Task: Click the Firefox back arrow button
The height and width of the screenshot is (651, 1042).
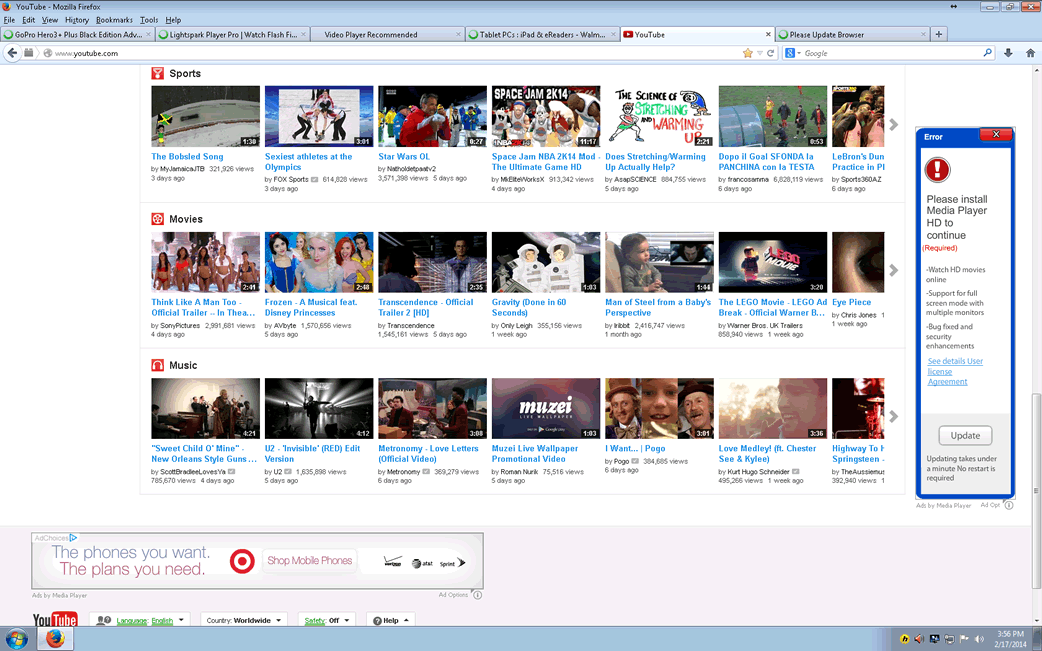Action: (13, 53)
